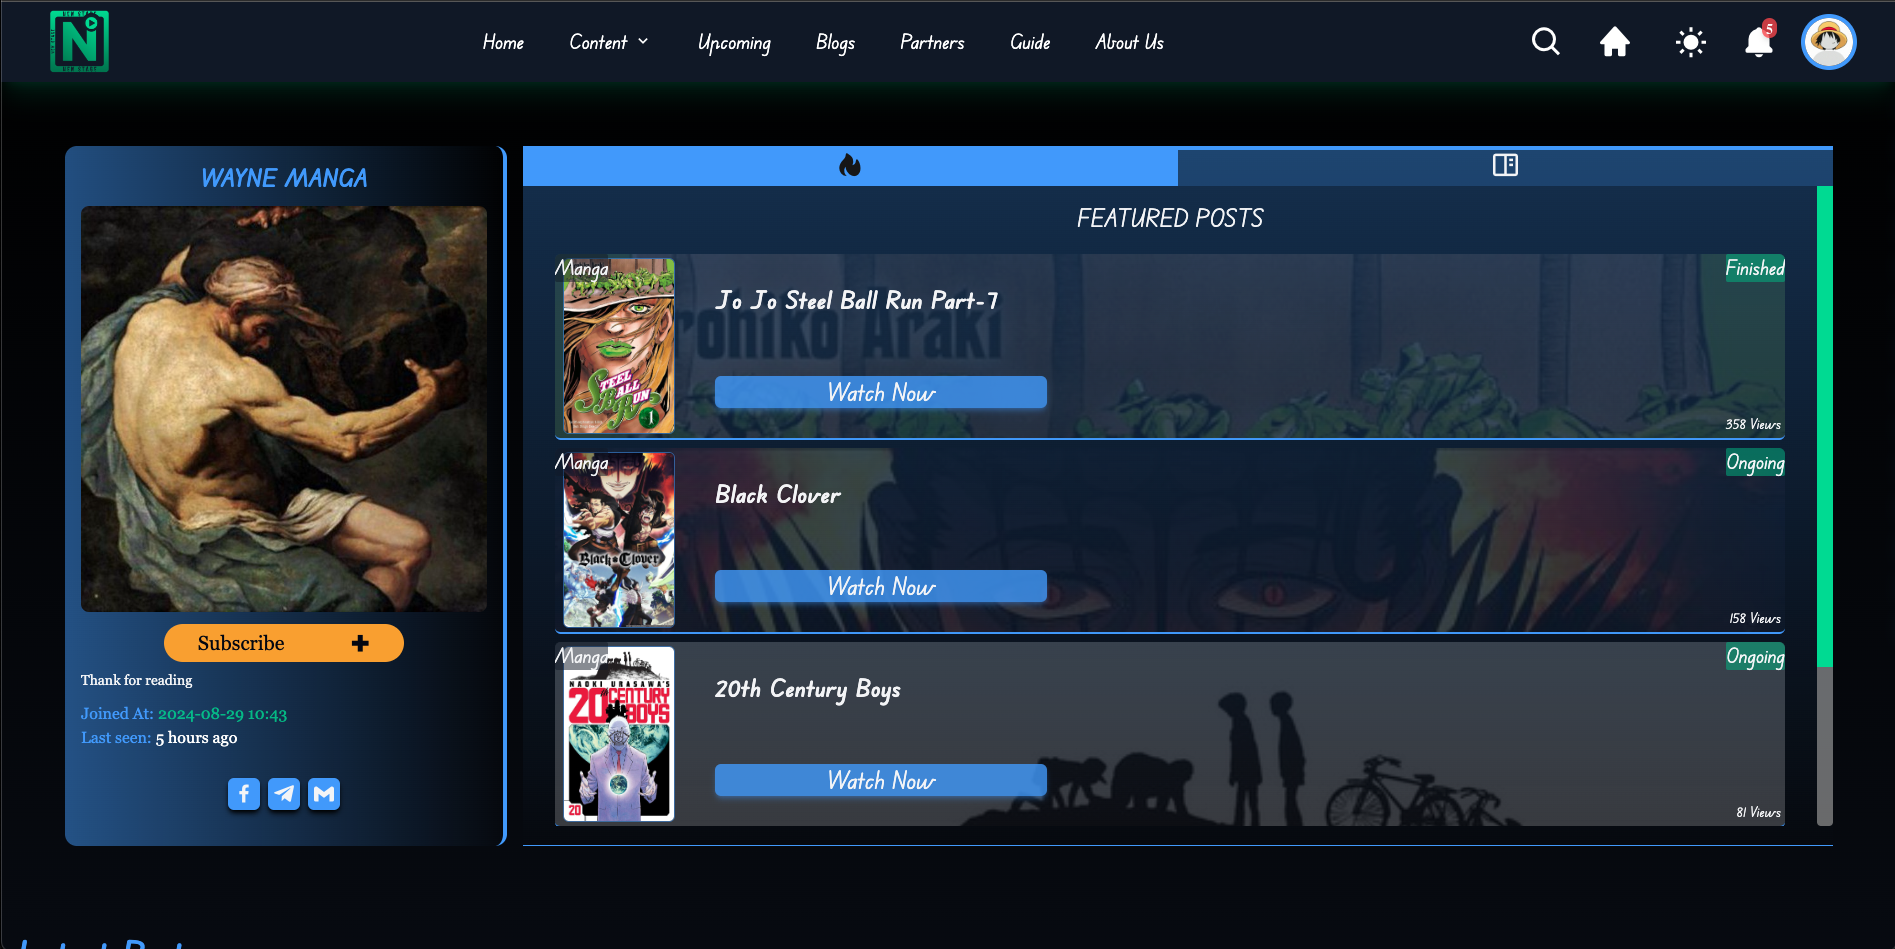1895x949 pixels.
Task: Open Wayne Manga's Telegram link icon
Action: click(x=284, y=794)
